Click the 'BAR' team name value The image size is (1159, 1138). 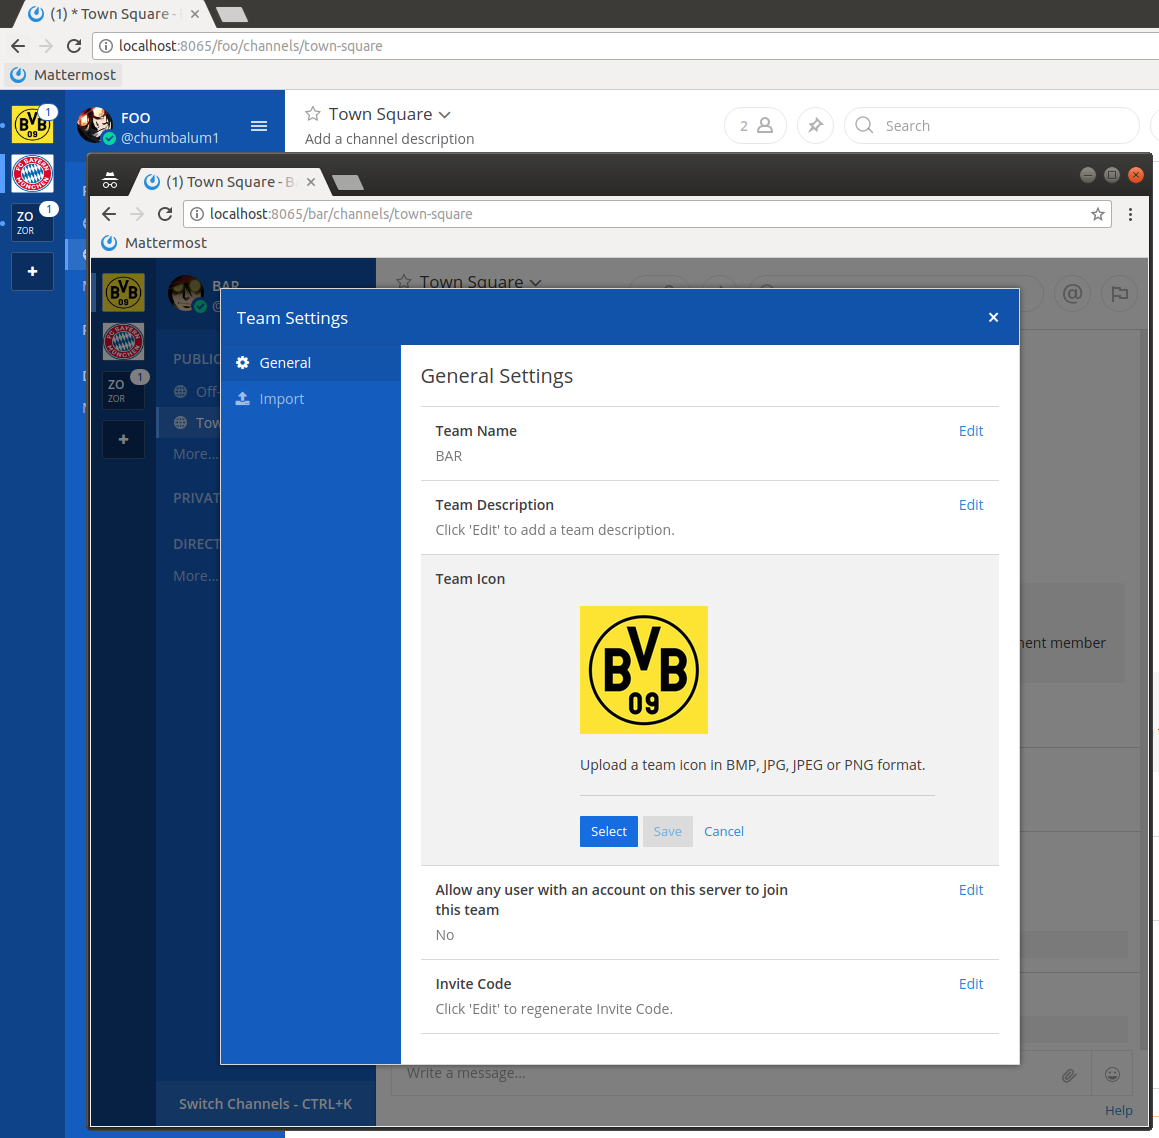(x=449, y=456)
